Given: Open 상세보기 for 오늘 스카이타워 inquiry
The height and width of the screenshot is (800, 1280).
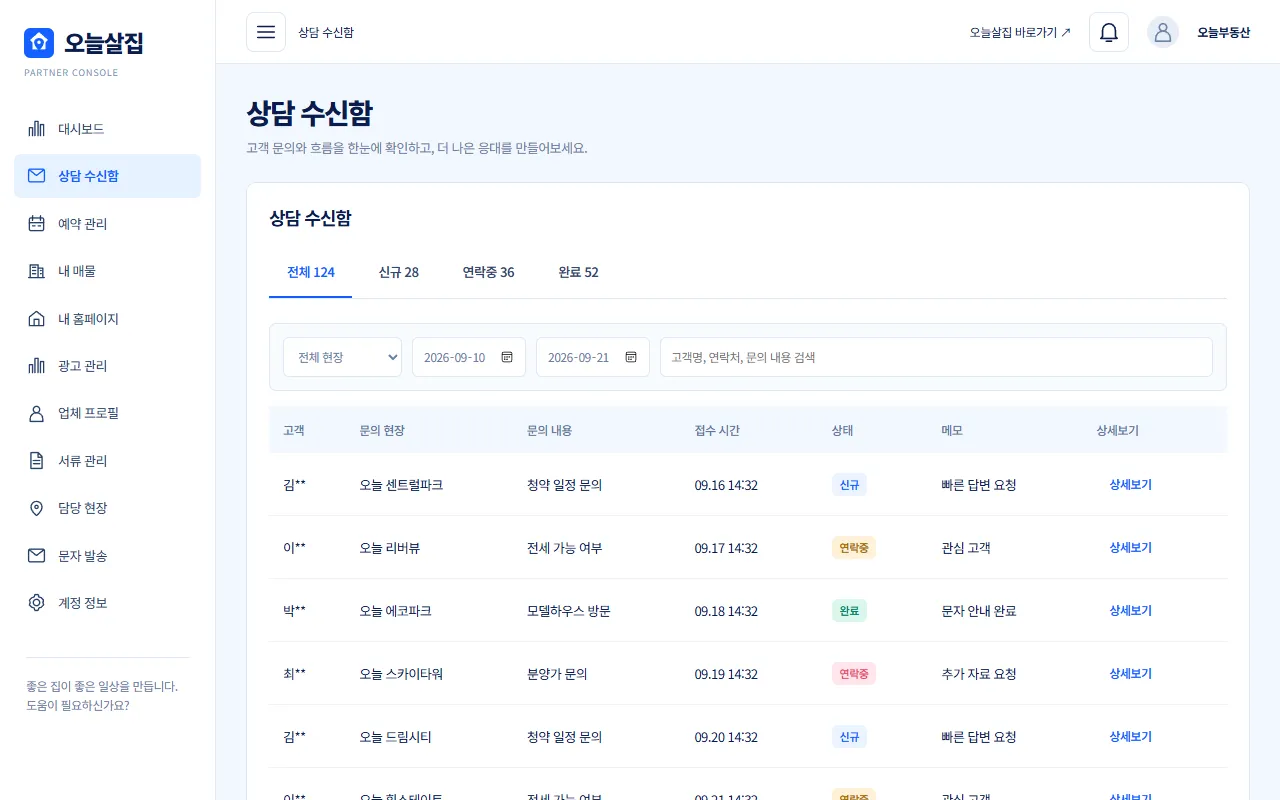Looking at the screenshot, I should pos(1130,674).
